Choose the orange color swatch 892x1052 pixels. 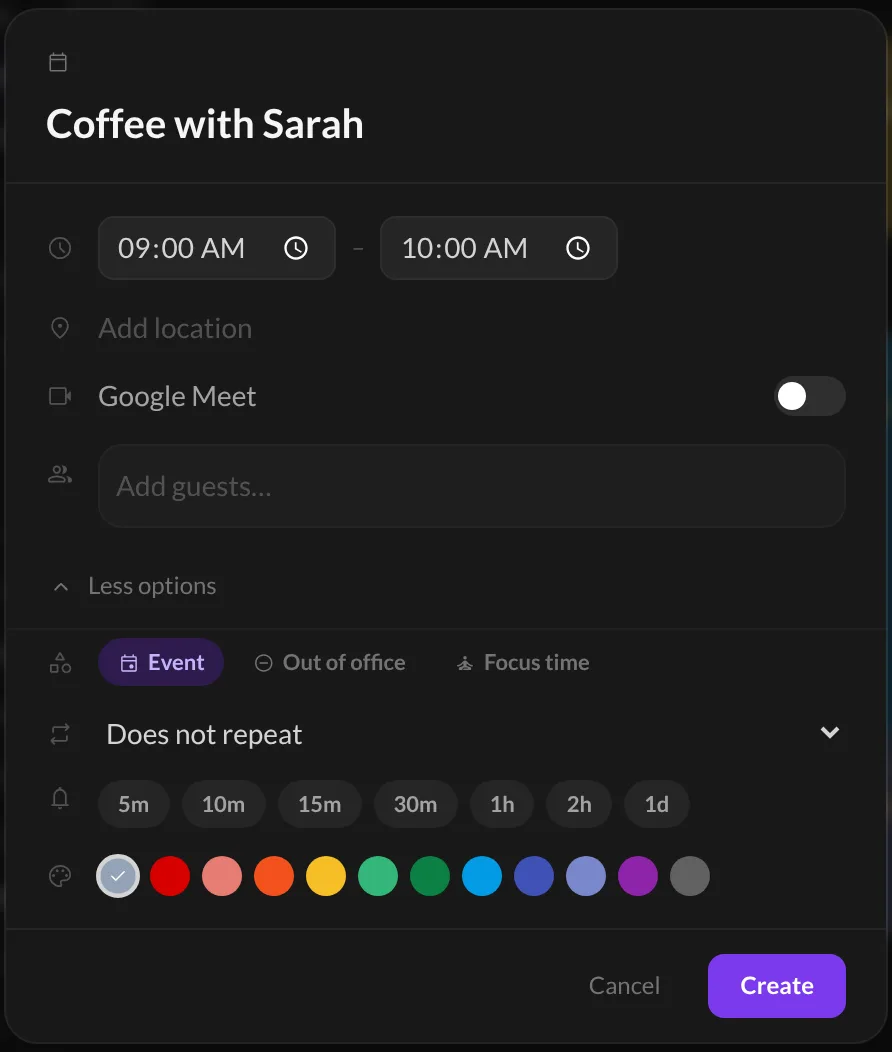274,876
